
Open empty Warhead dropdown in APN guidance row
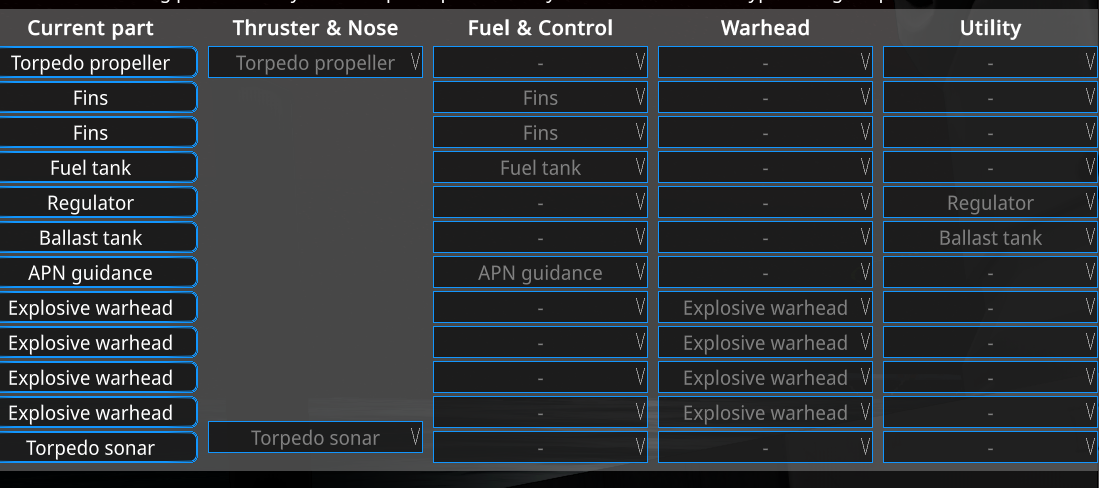pos(765,273)
